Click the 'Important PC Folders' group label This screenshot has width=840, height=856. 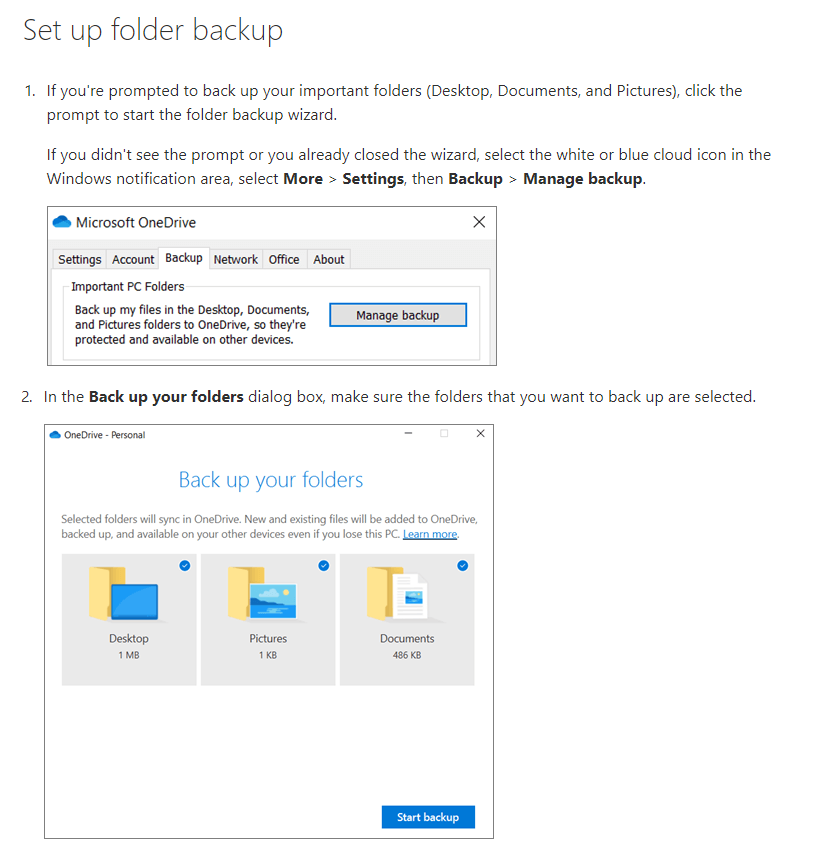pos(128,287)
